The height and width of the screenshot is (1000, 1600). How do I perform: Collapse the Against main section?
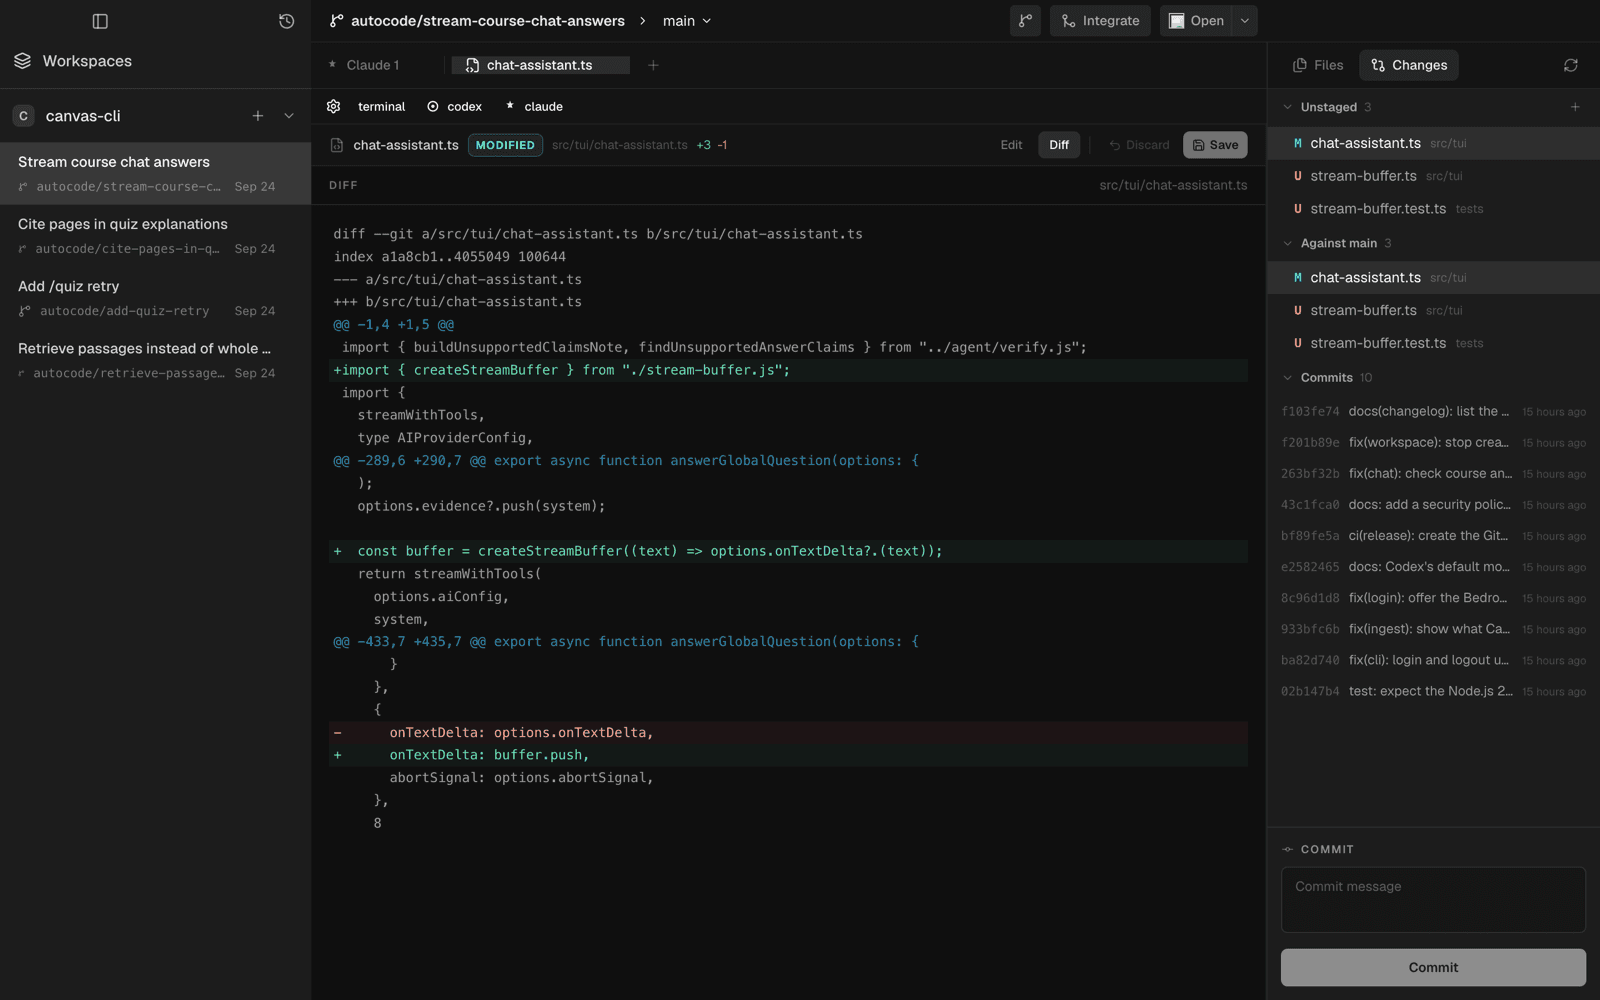1288,243
